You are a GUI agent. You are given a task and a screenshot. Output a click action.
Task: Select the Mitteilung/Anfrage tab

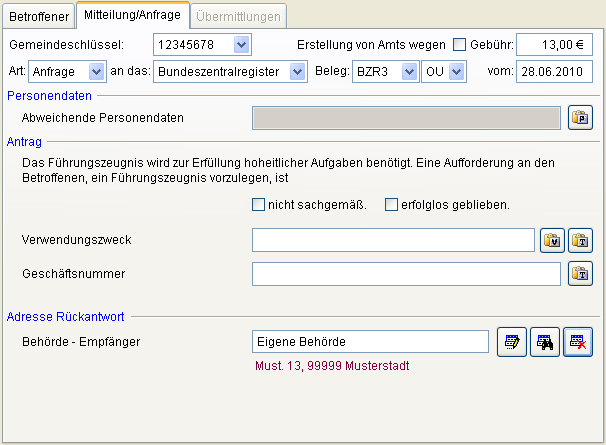132,15
